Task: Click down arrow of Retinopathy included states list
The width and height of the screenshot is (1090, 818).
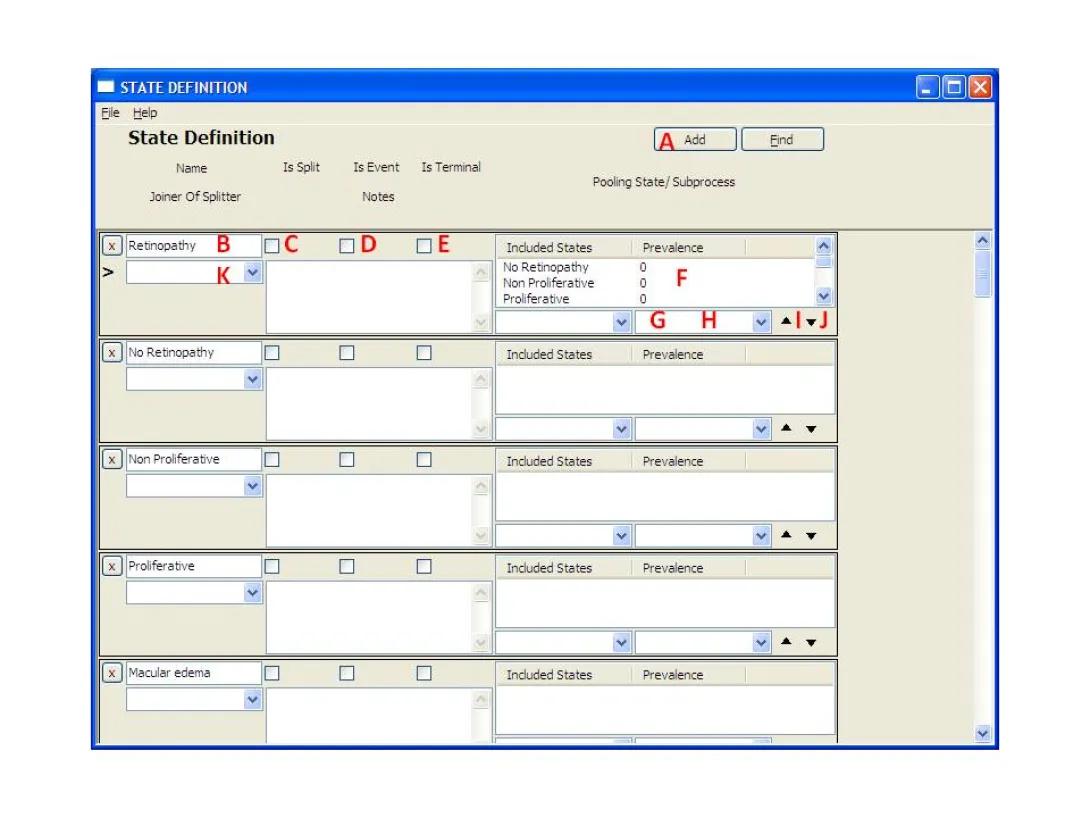Action: click(824, 297)
